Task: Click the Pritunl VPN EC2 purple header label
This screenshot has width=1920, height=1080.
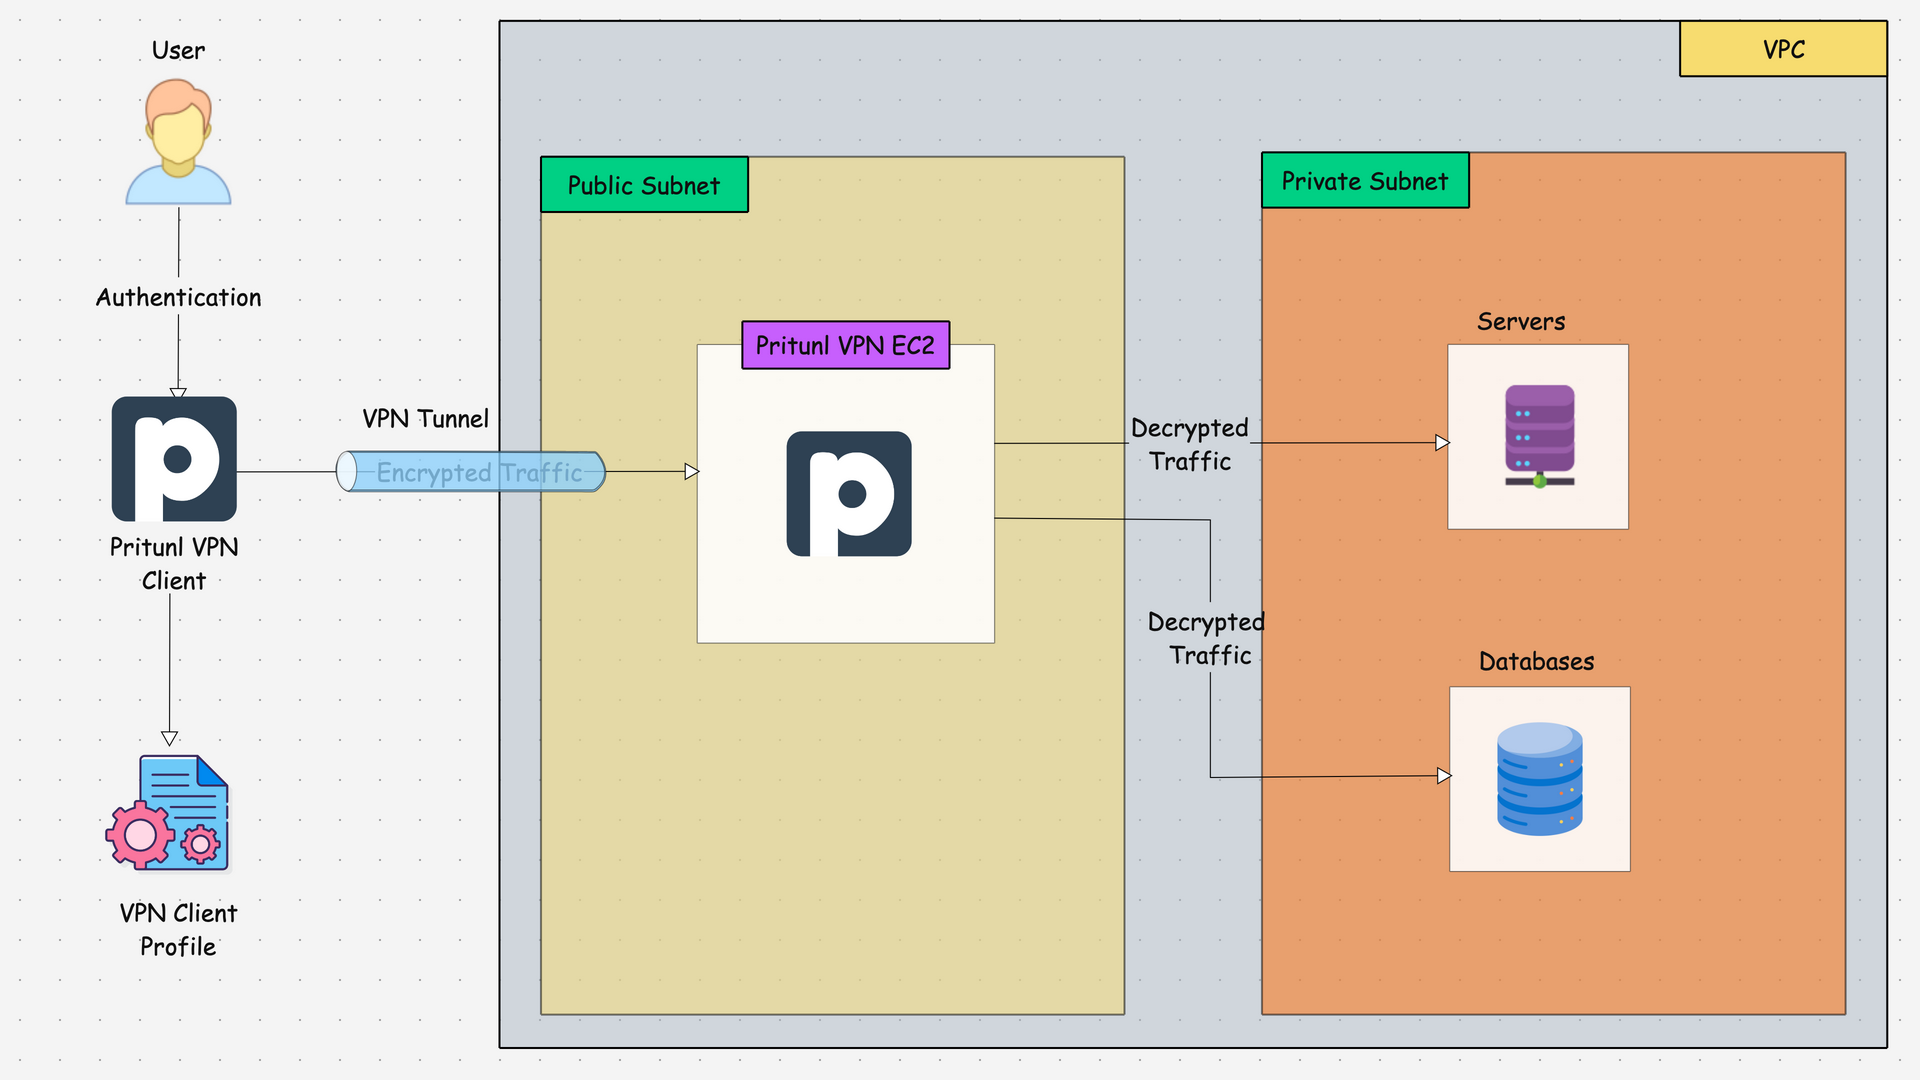Action: coord(845,345)
